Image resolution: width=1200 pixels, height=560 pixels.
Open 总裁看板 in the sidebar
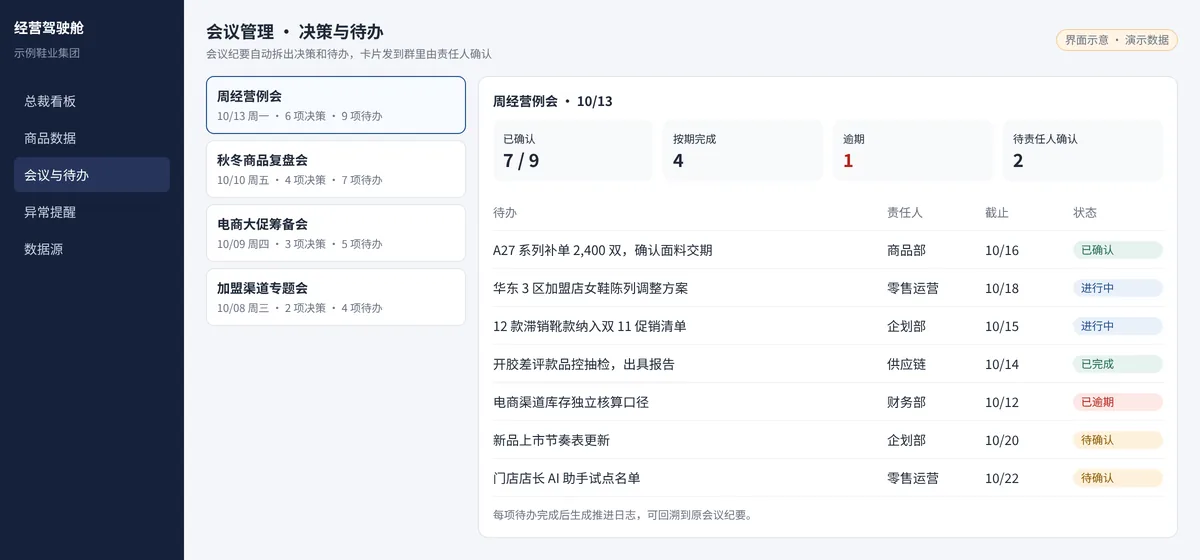point(91,100)
